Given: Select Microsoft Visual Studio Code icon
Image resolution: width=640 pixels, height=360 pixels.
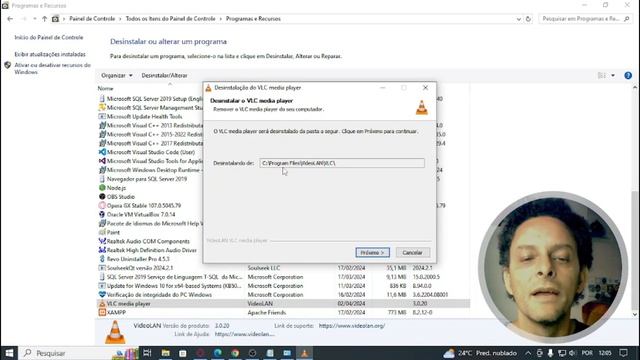Looking at the screenshot, I should (102, 152).
